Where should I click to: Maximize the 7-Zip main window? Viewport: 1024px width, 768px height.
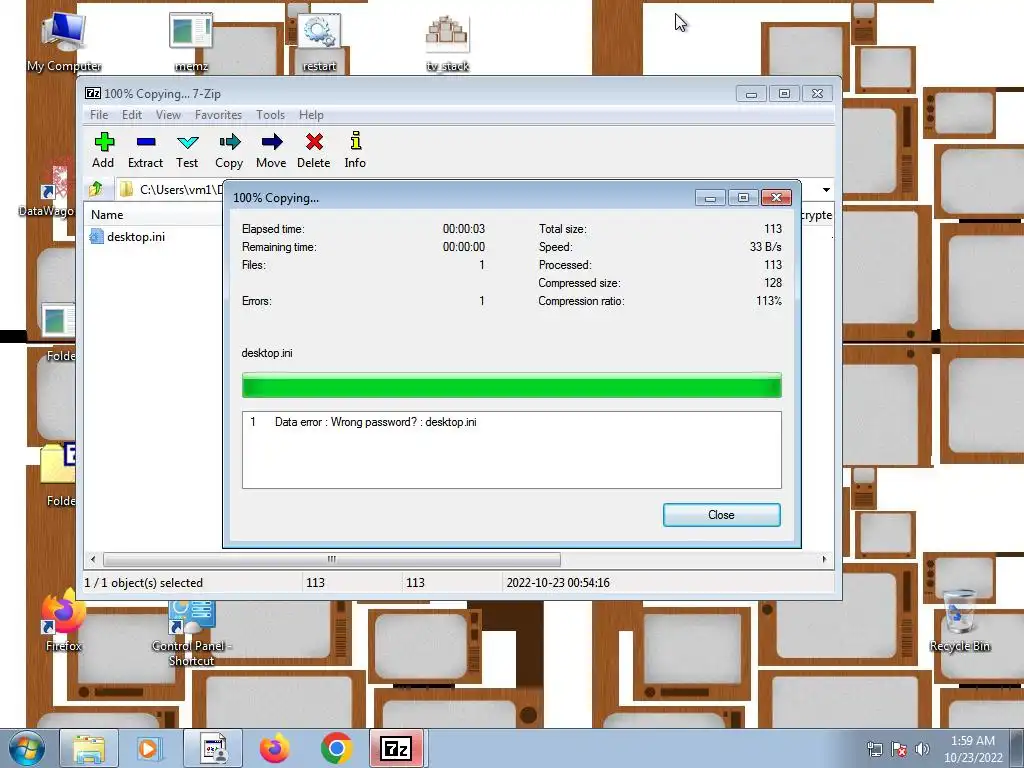click(784, 94)
